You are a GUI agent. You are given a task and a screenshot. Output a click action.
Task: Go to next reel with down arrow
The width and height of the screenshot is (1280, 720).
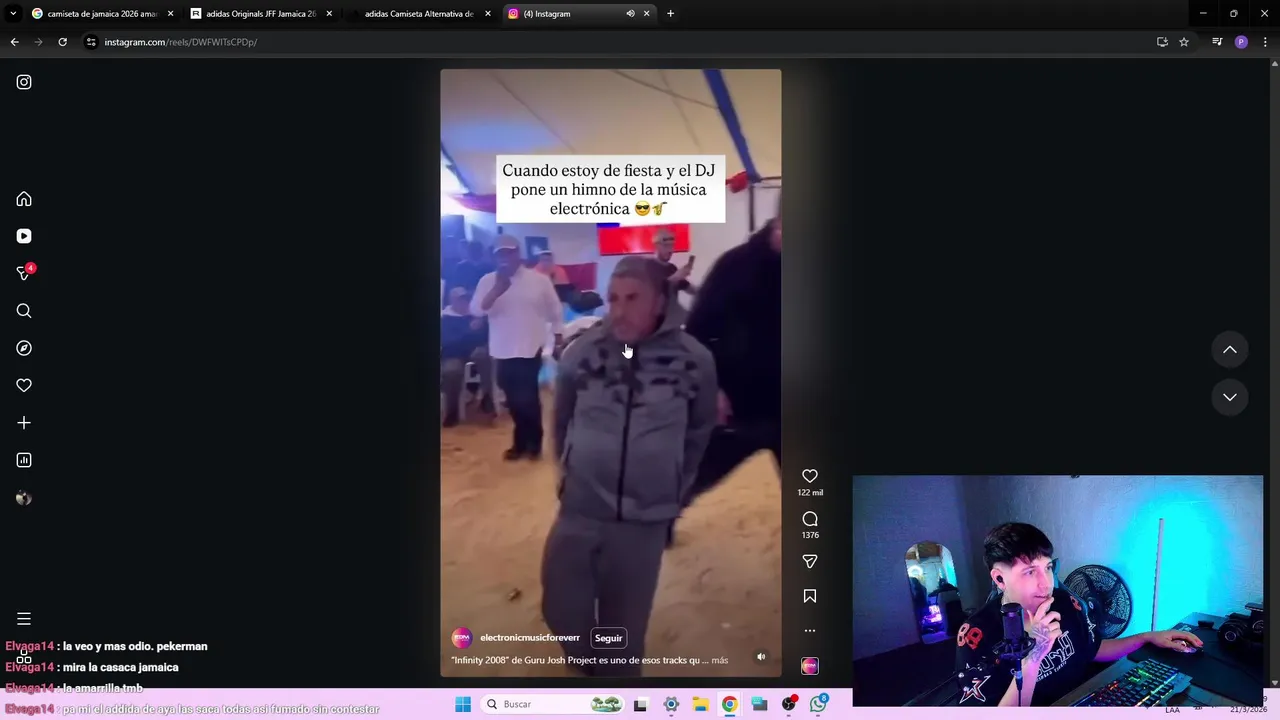click(x=1230, y=397)
